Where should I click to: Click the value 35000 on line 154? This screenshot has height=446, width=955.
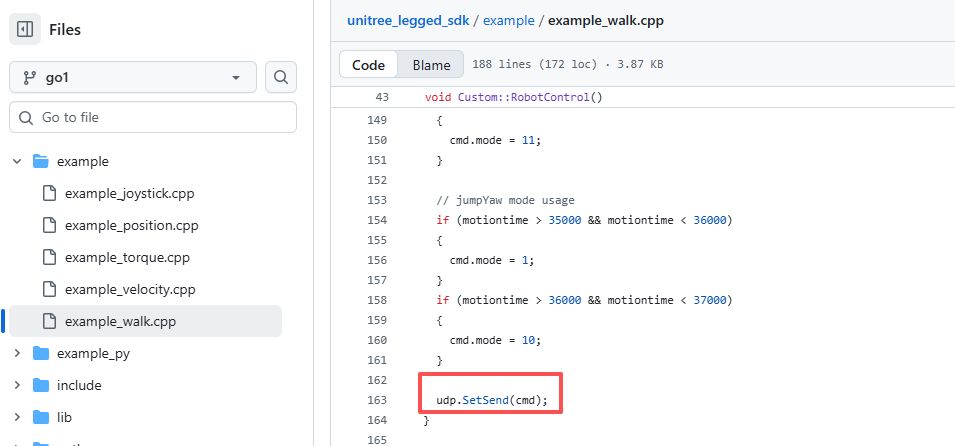click(565, 220)
